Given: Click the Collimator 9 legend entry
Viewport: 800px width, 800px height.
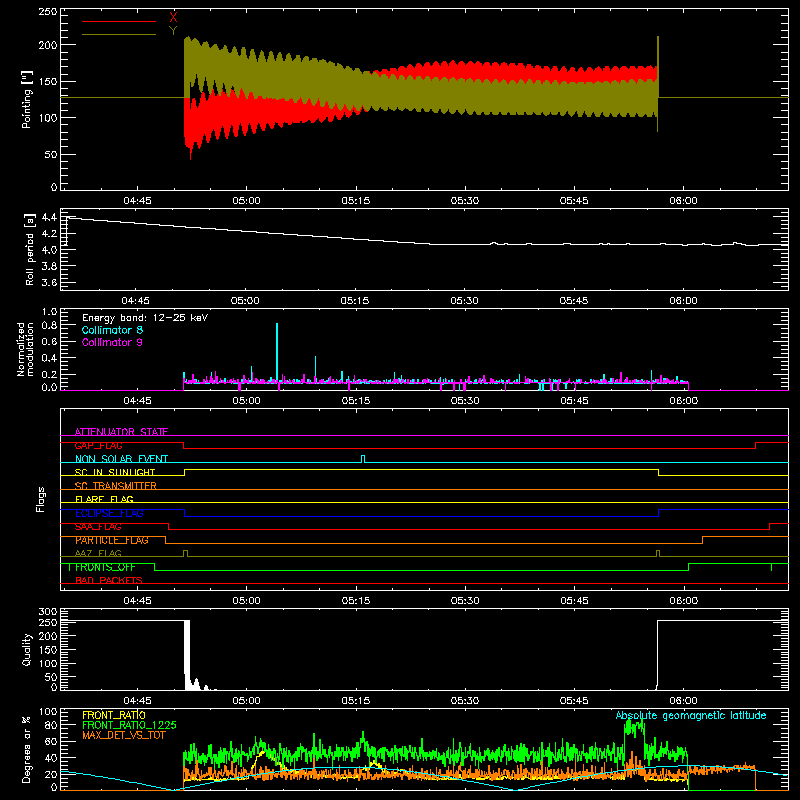Looking at the screenshot, I should (112, 342).
